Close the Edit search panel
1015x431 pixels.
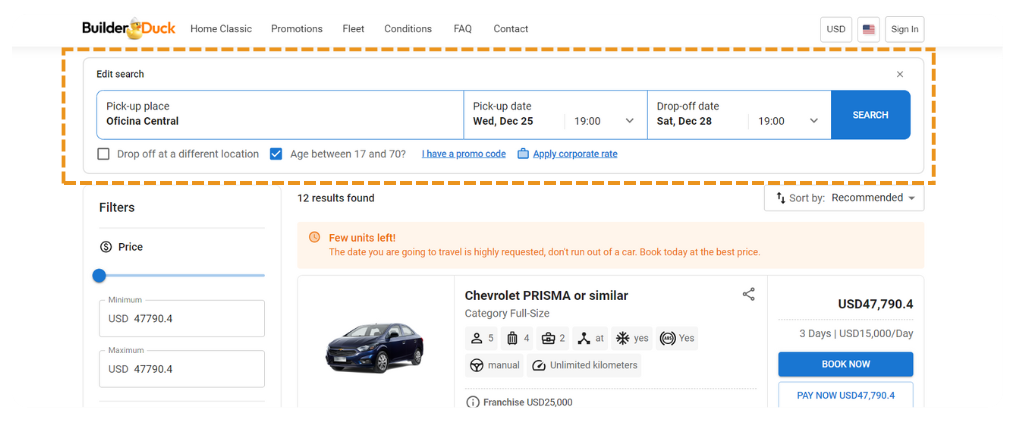point(899,74)
